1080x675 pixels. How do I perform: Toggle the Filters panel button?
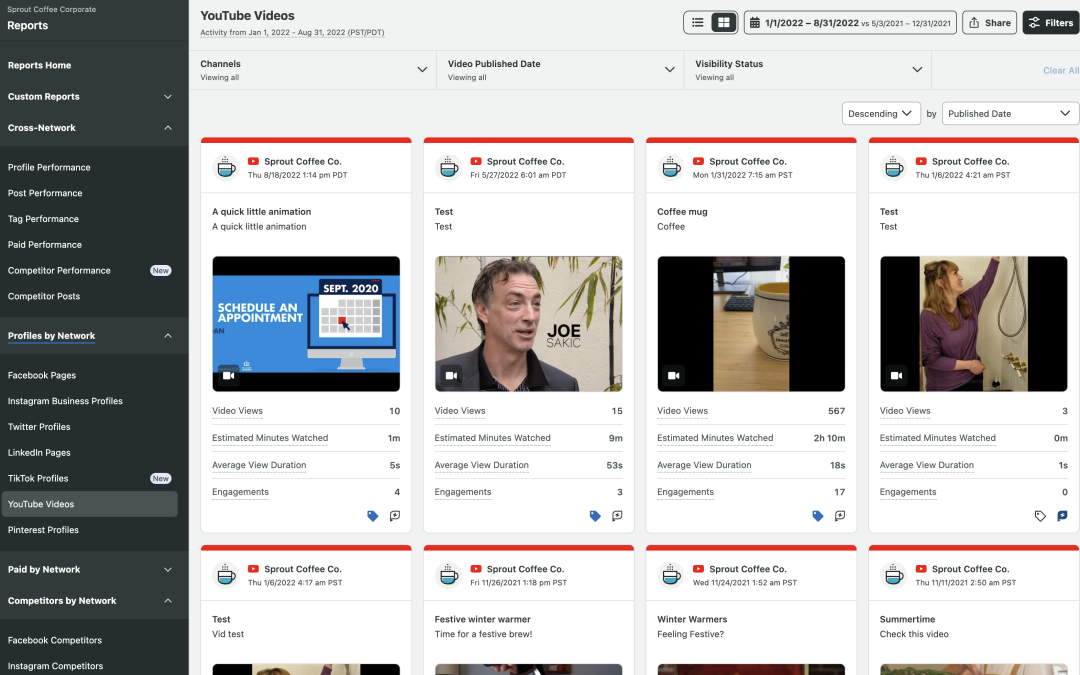tap(1050, 23)
